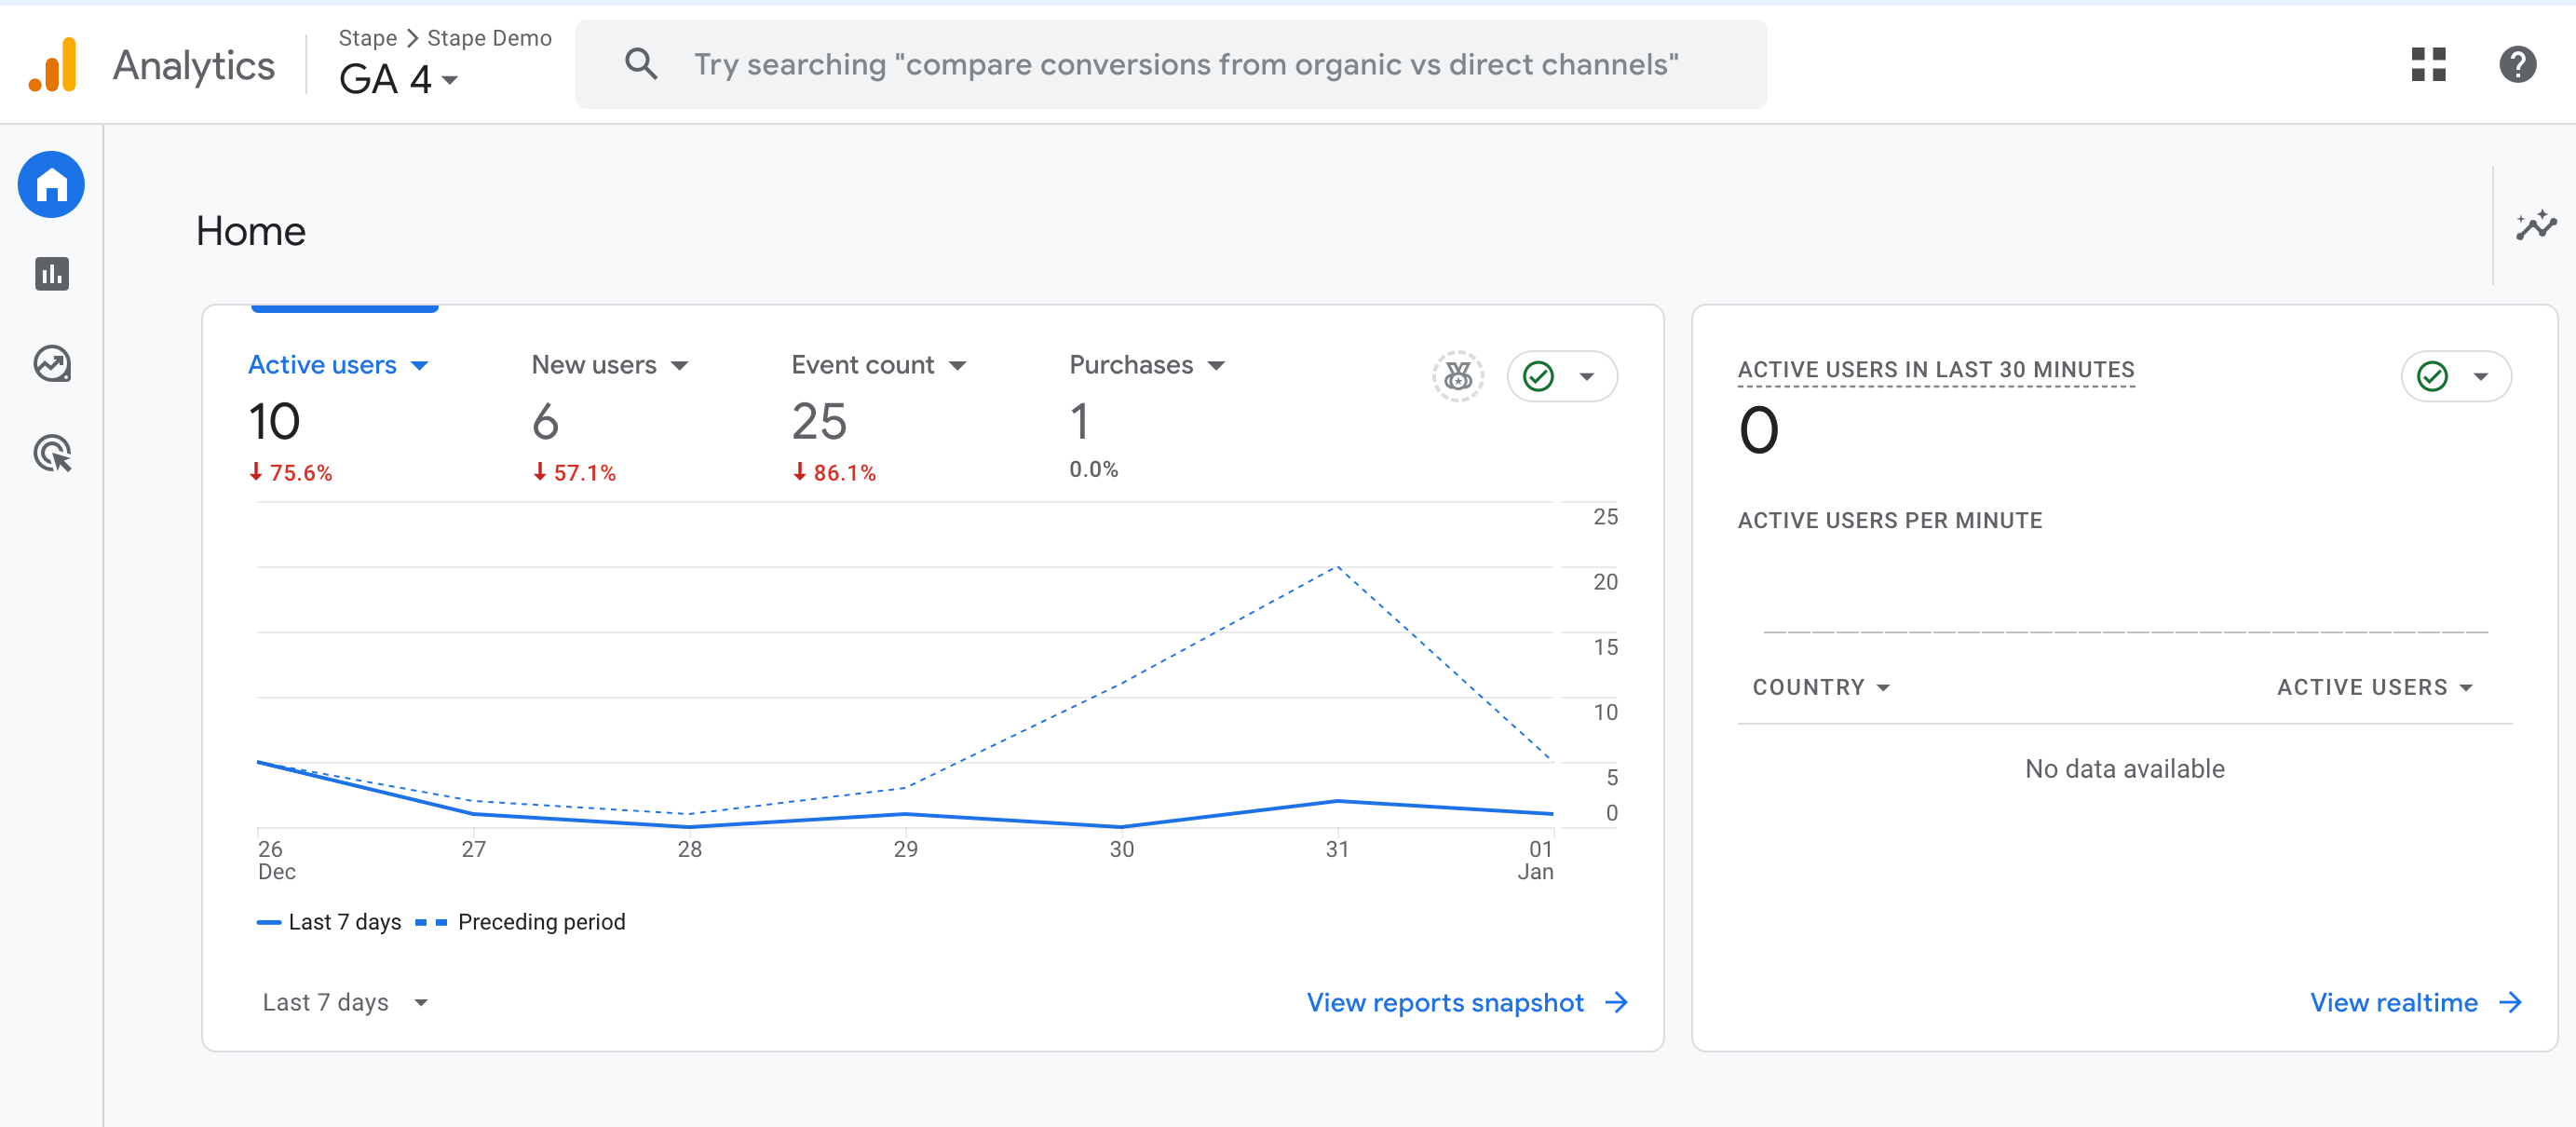The image size is (2576, 1127).
Task: Click the 0.0% change under Purchases
Action: coord(1093,469)
